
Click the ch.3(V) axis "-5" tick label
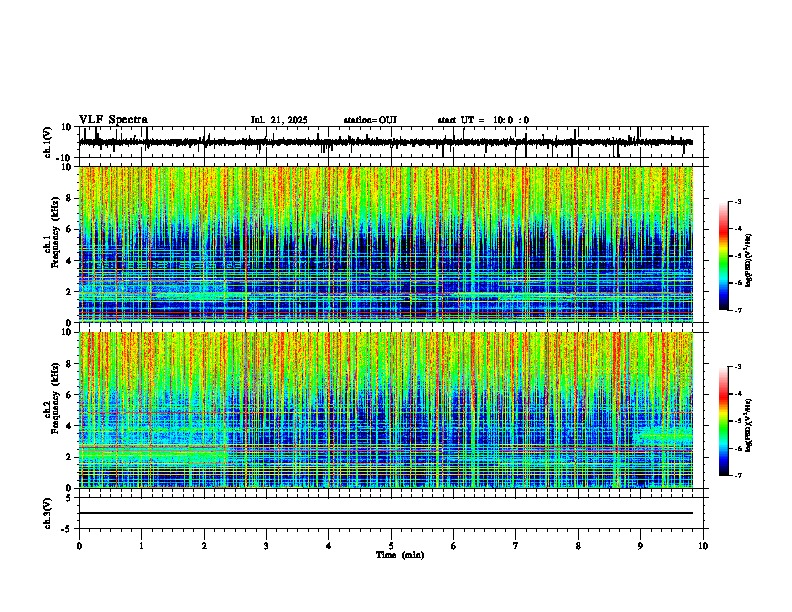pyautogui.click(x=67, y=529)
